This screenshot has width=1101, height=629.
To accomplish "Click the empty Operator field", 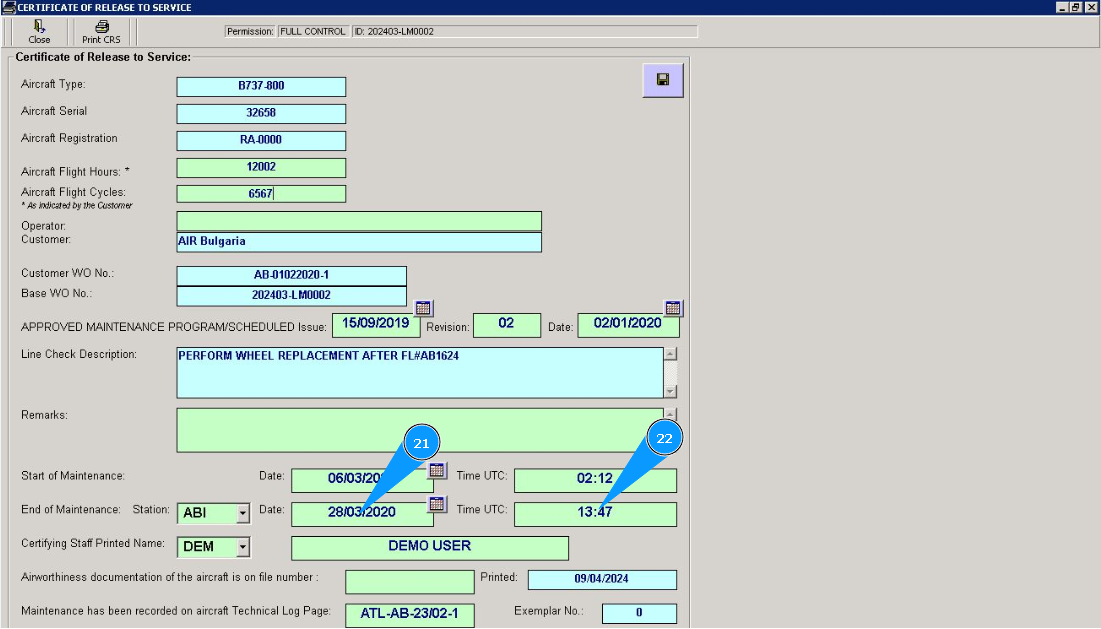I will pos(359,221).
